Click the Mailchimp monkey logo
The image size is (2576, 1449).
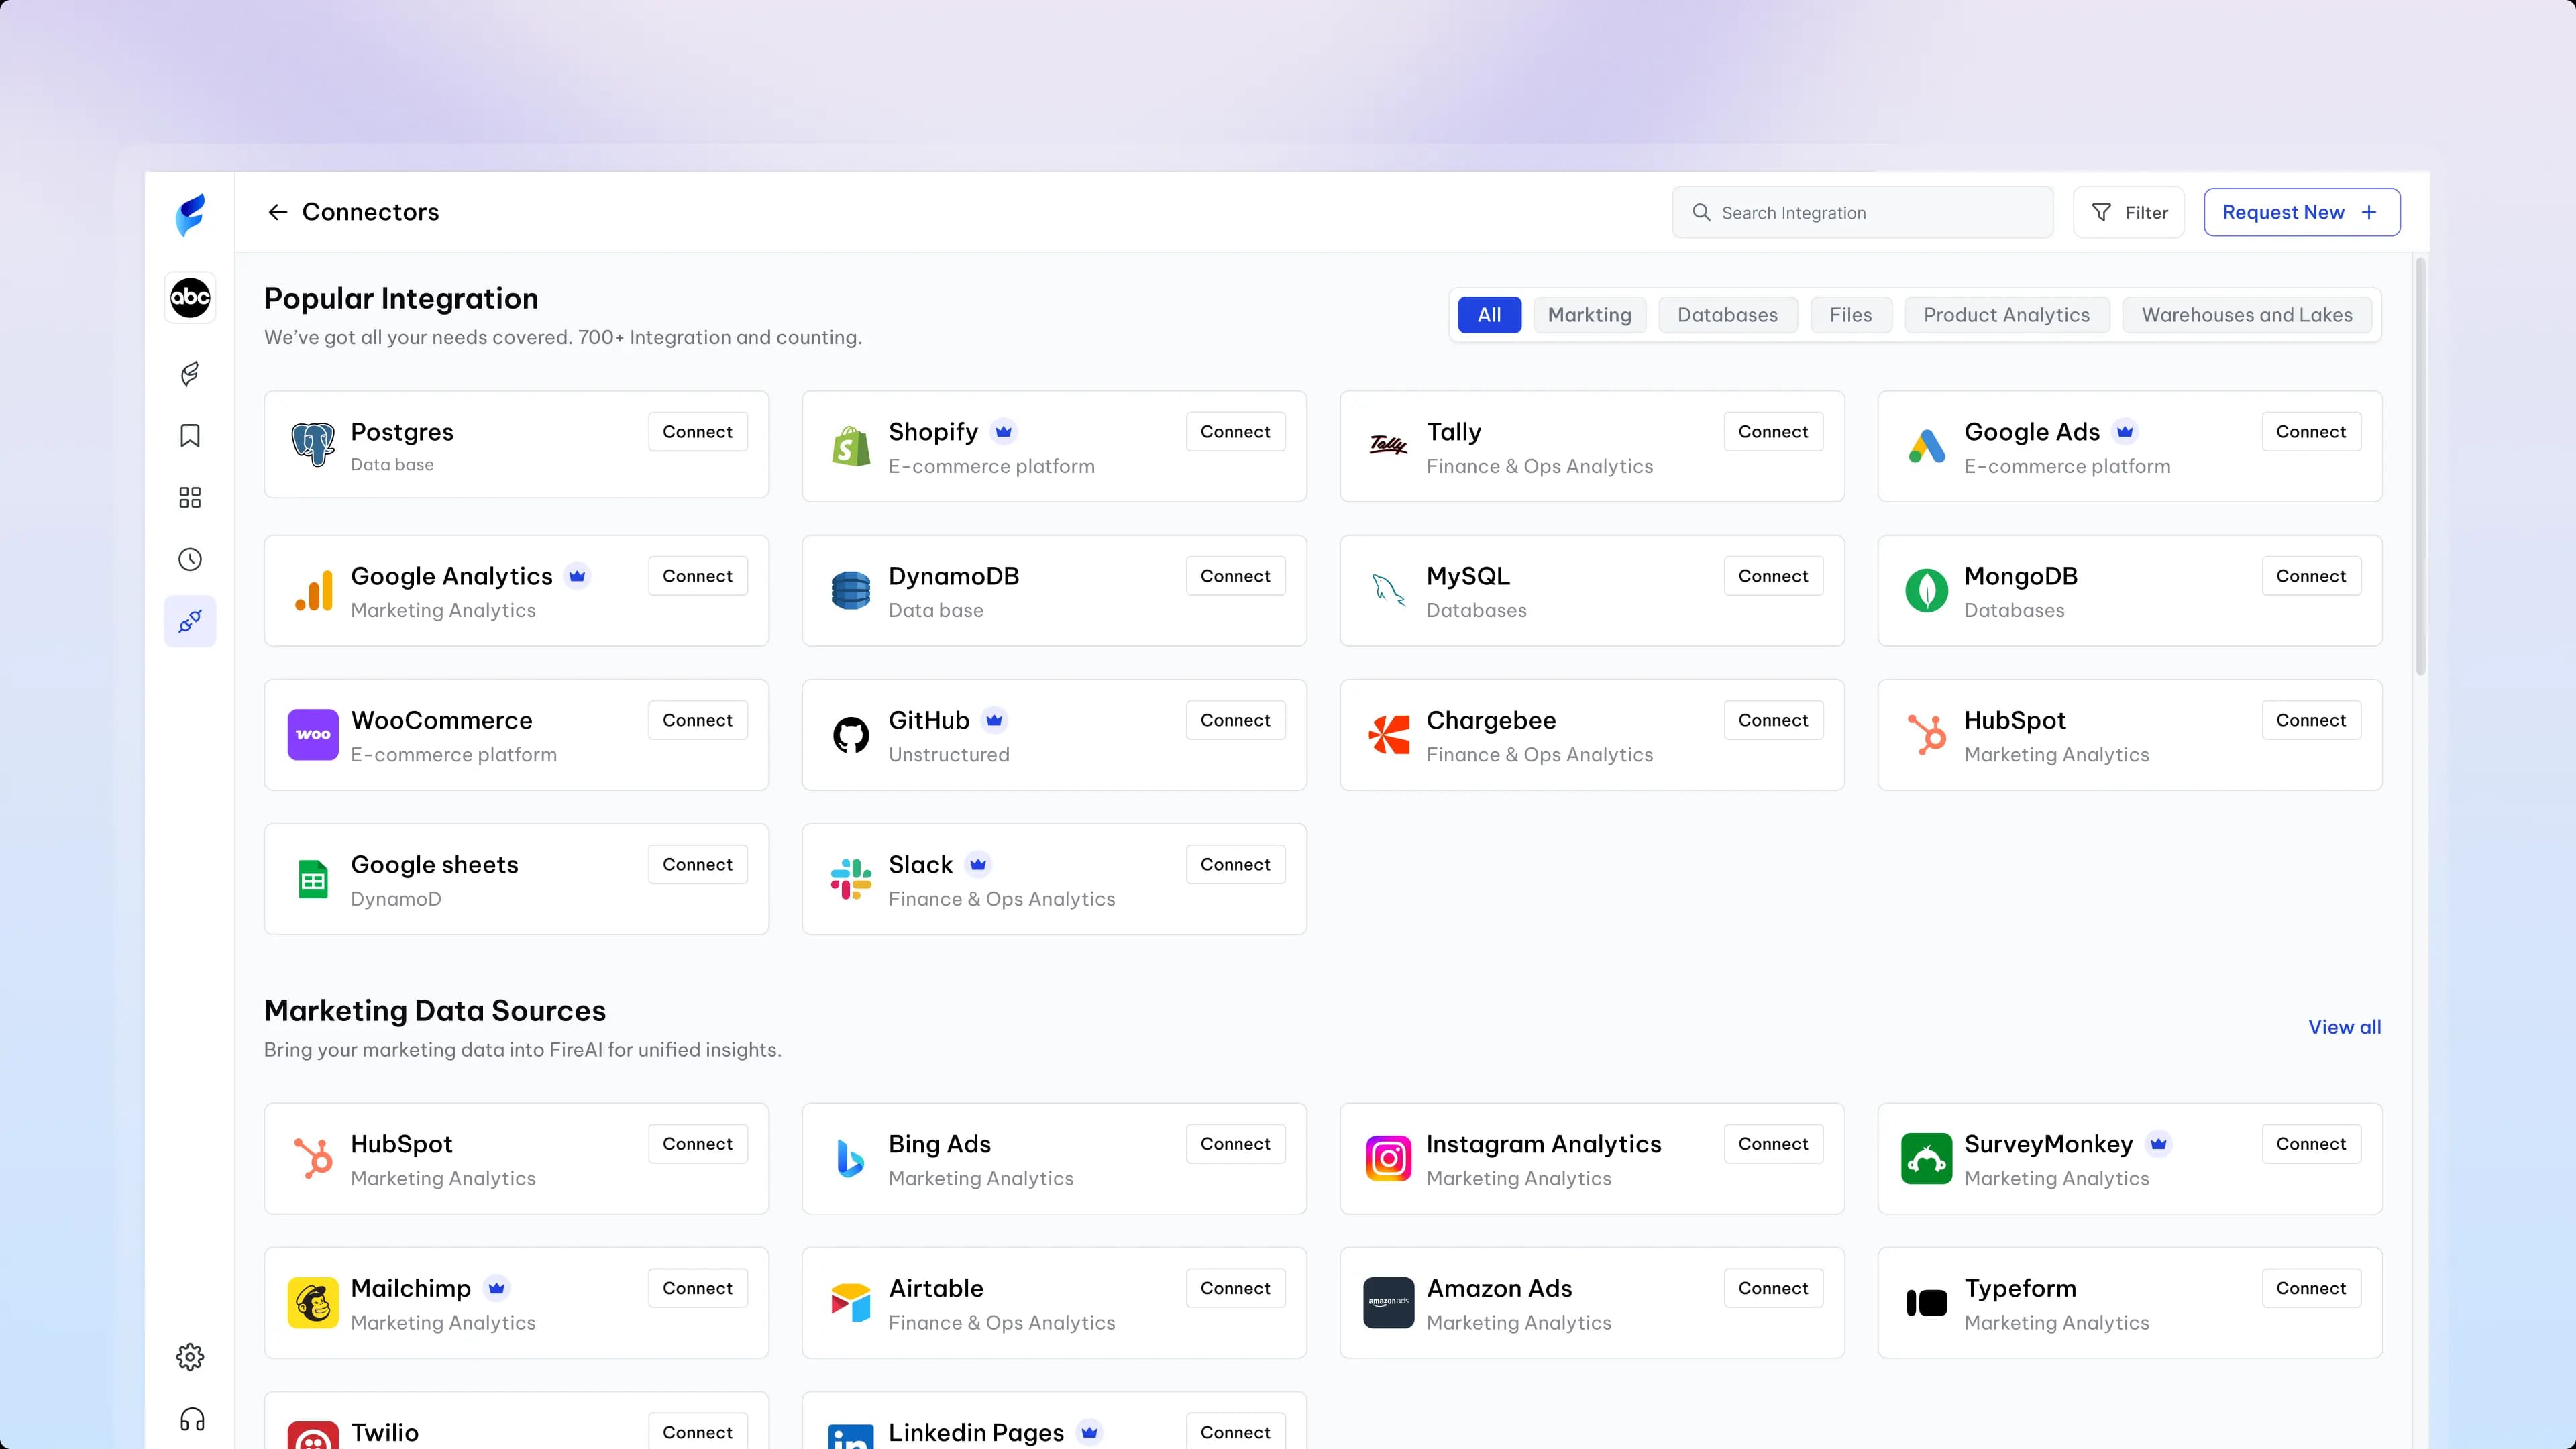313,1303
